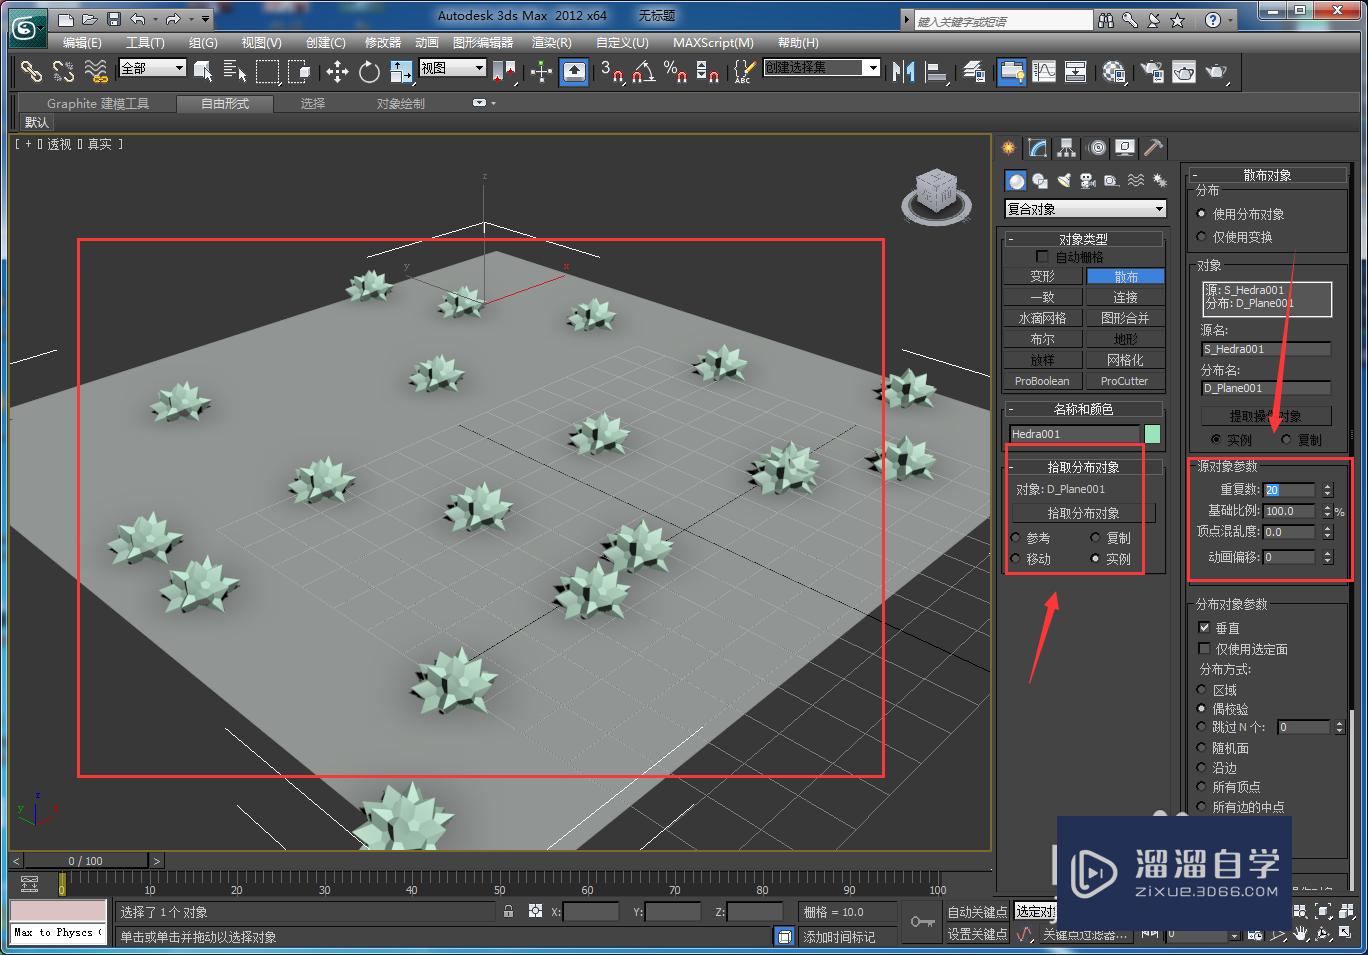Toggle the Angle Snap button
This screenshot has width=1368, height=955.
coord(644,71)
